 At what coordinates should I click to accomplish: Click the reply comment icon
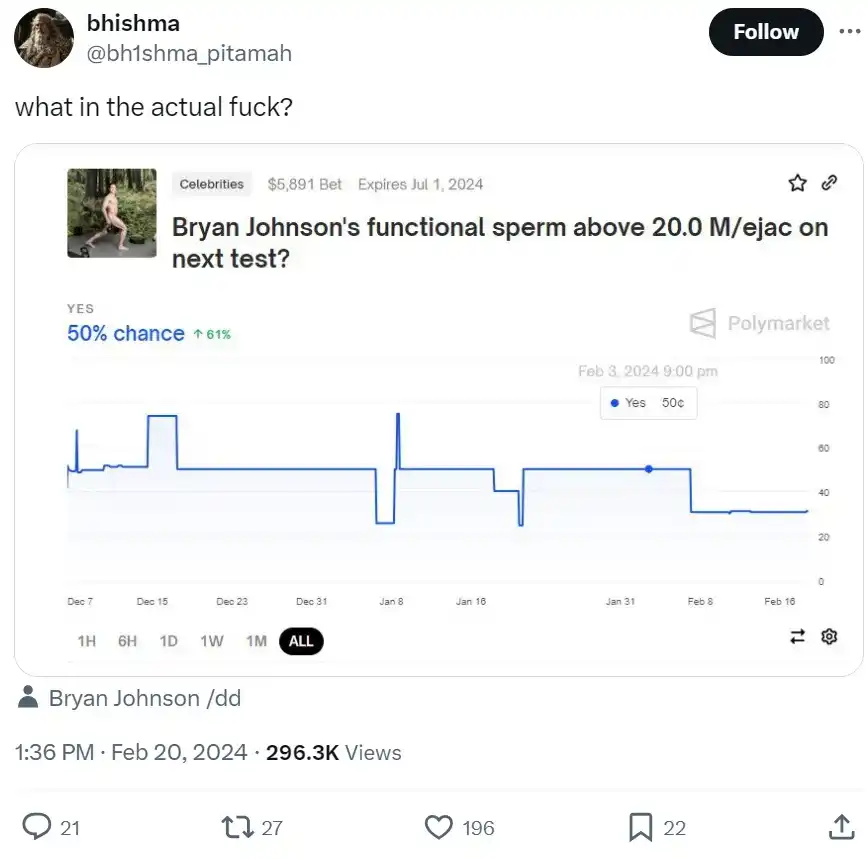37,827
